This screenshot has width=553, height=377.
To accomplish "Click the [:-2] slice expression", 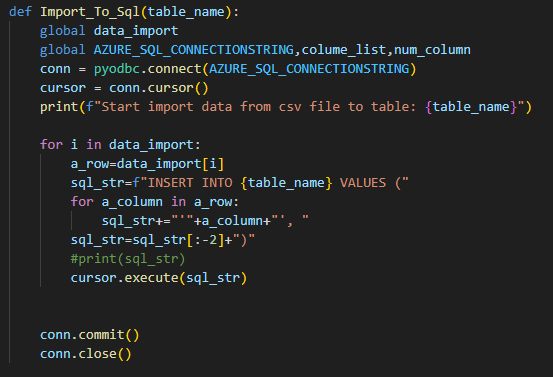I will click(x=205, y=240).
